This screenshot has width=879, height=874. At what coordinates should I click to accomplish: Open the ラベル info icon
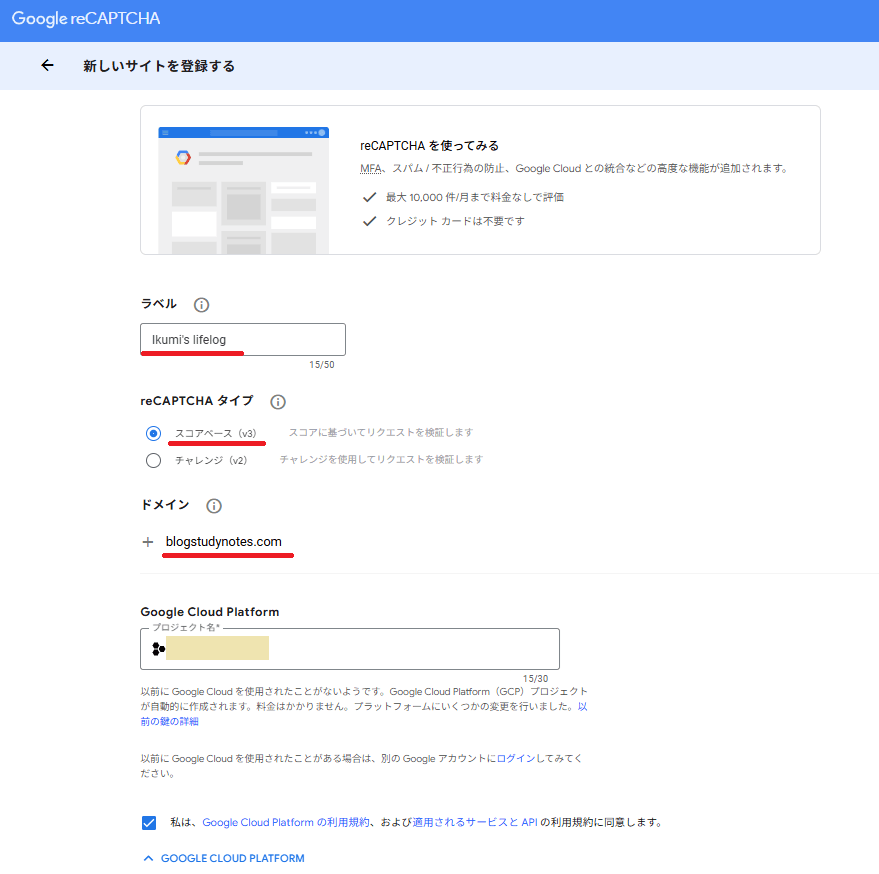201,305
